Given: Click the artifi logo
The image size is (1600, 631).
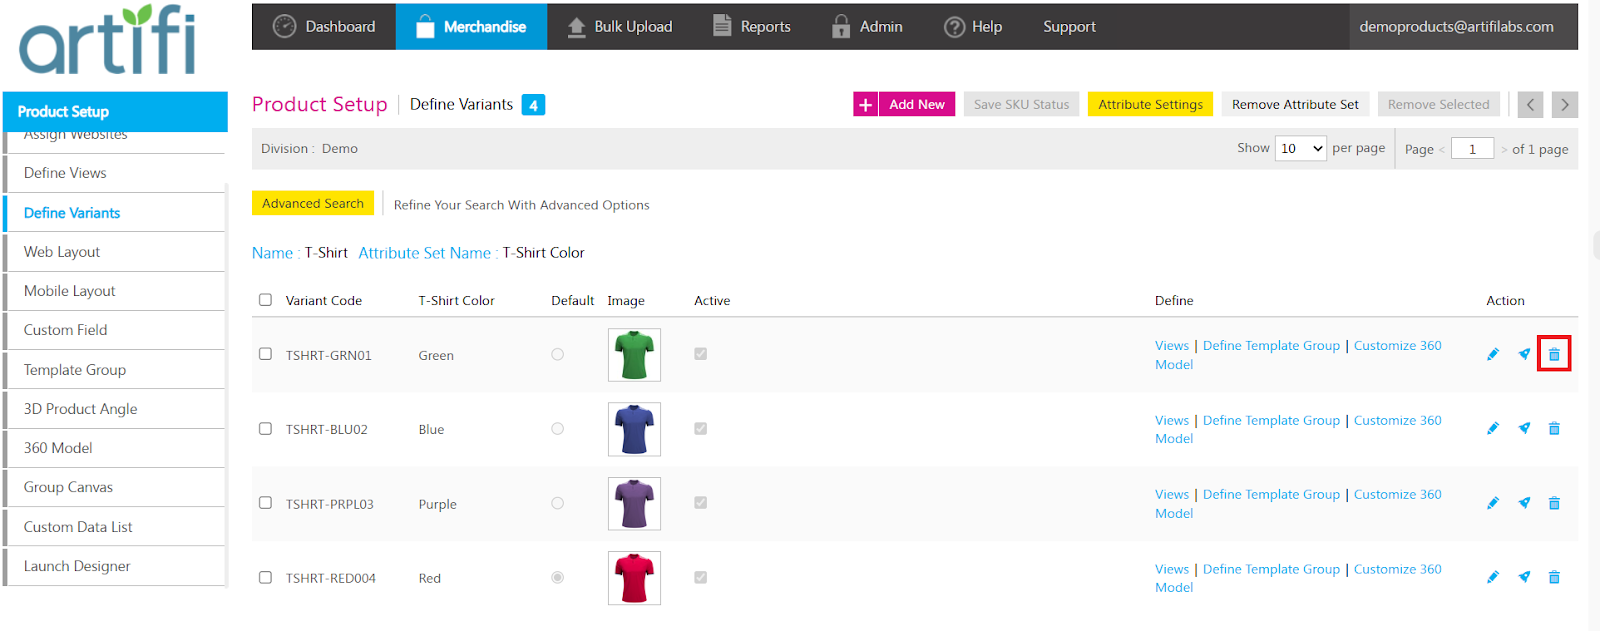Looking at the screenshot, I should (107, 40).
